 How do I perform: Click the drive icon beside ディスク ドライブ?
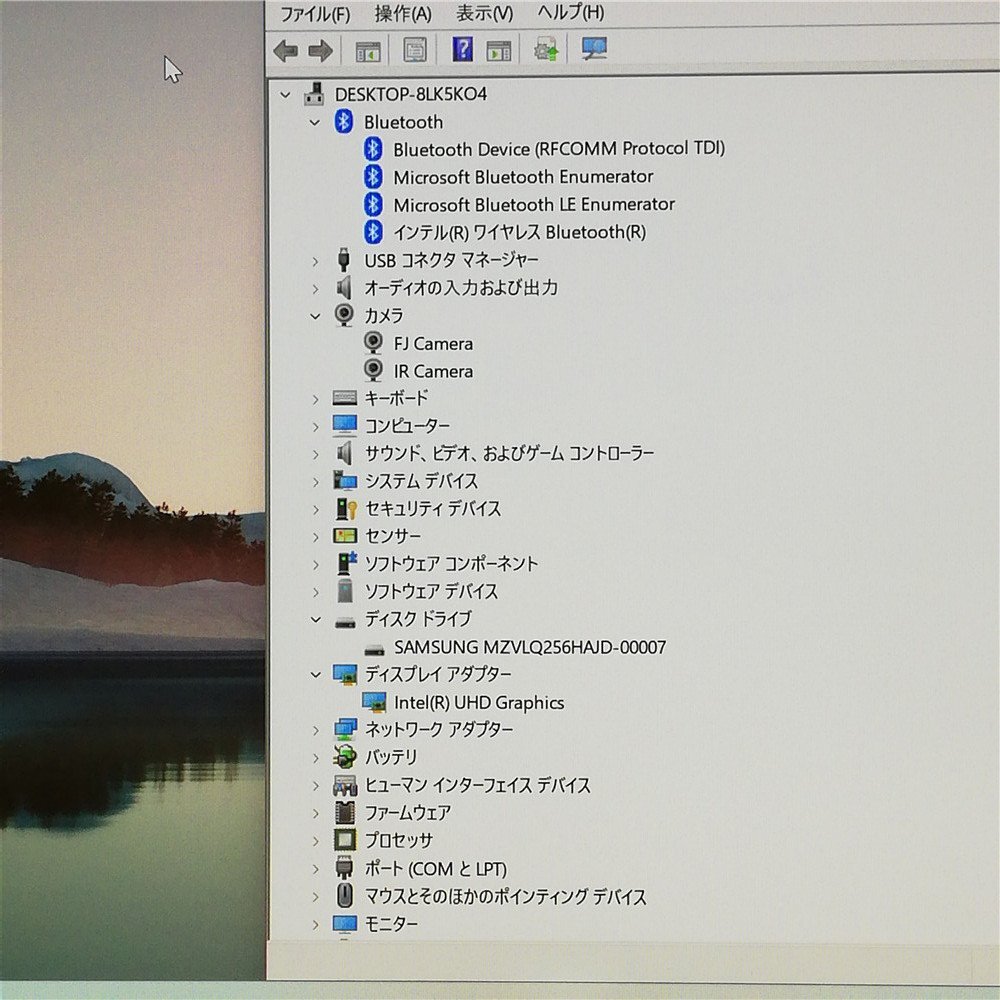(x=345, y=622)
